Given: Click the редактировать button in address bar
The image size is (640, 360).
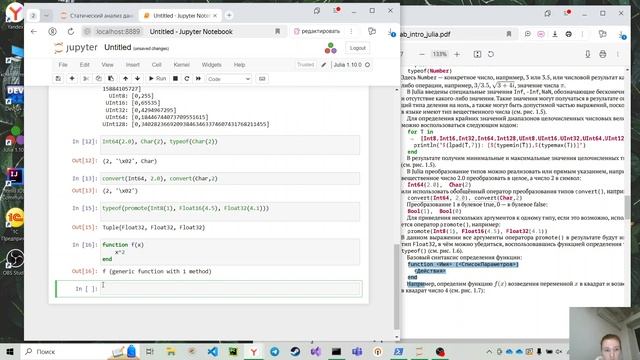Looking at the screenshot, I should click(x=317, y=31).
